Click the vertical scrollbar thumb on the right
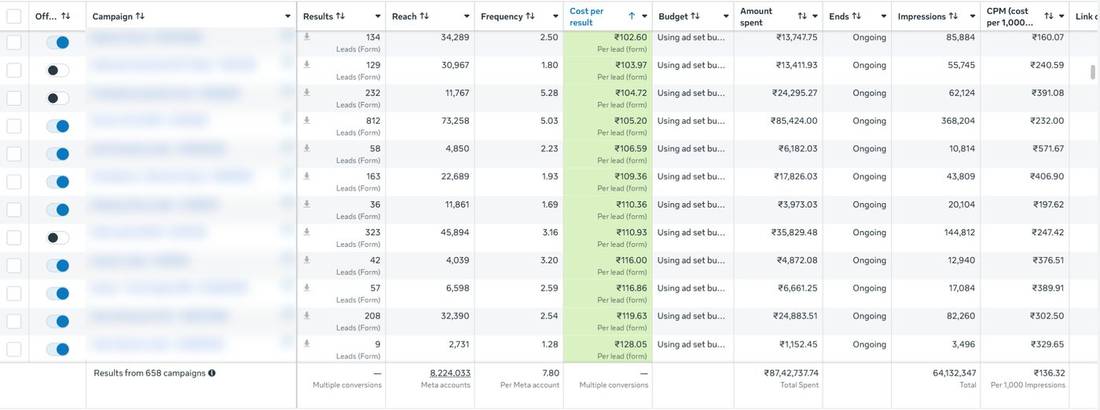1100x410 pixels. coord(1092,72)
